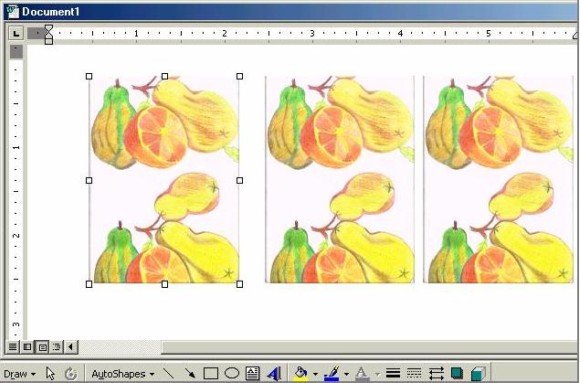
Task: Pick the Oval shape tool
Action: click(x=232, y=373)
